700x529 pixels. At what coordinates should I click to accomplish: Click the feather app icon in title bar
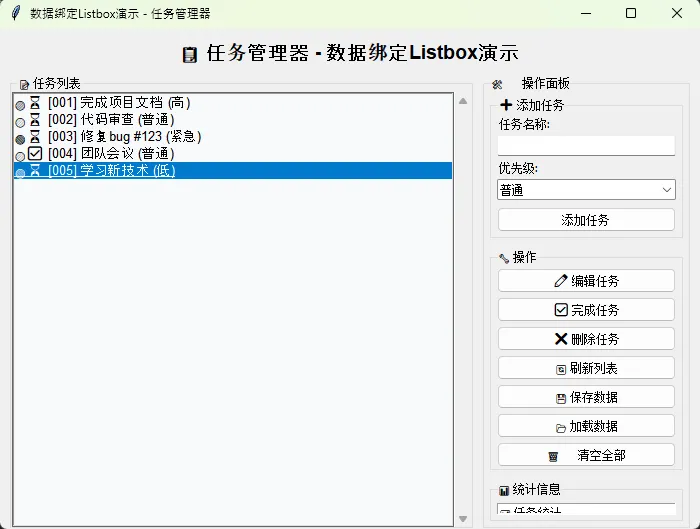14,13
